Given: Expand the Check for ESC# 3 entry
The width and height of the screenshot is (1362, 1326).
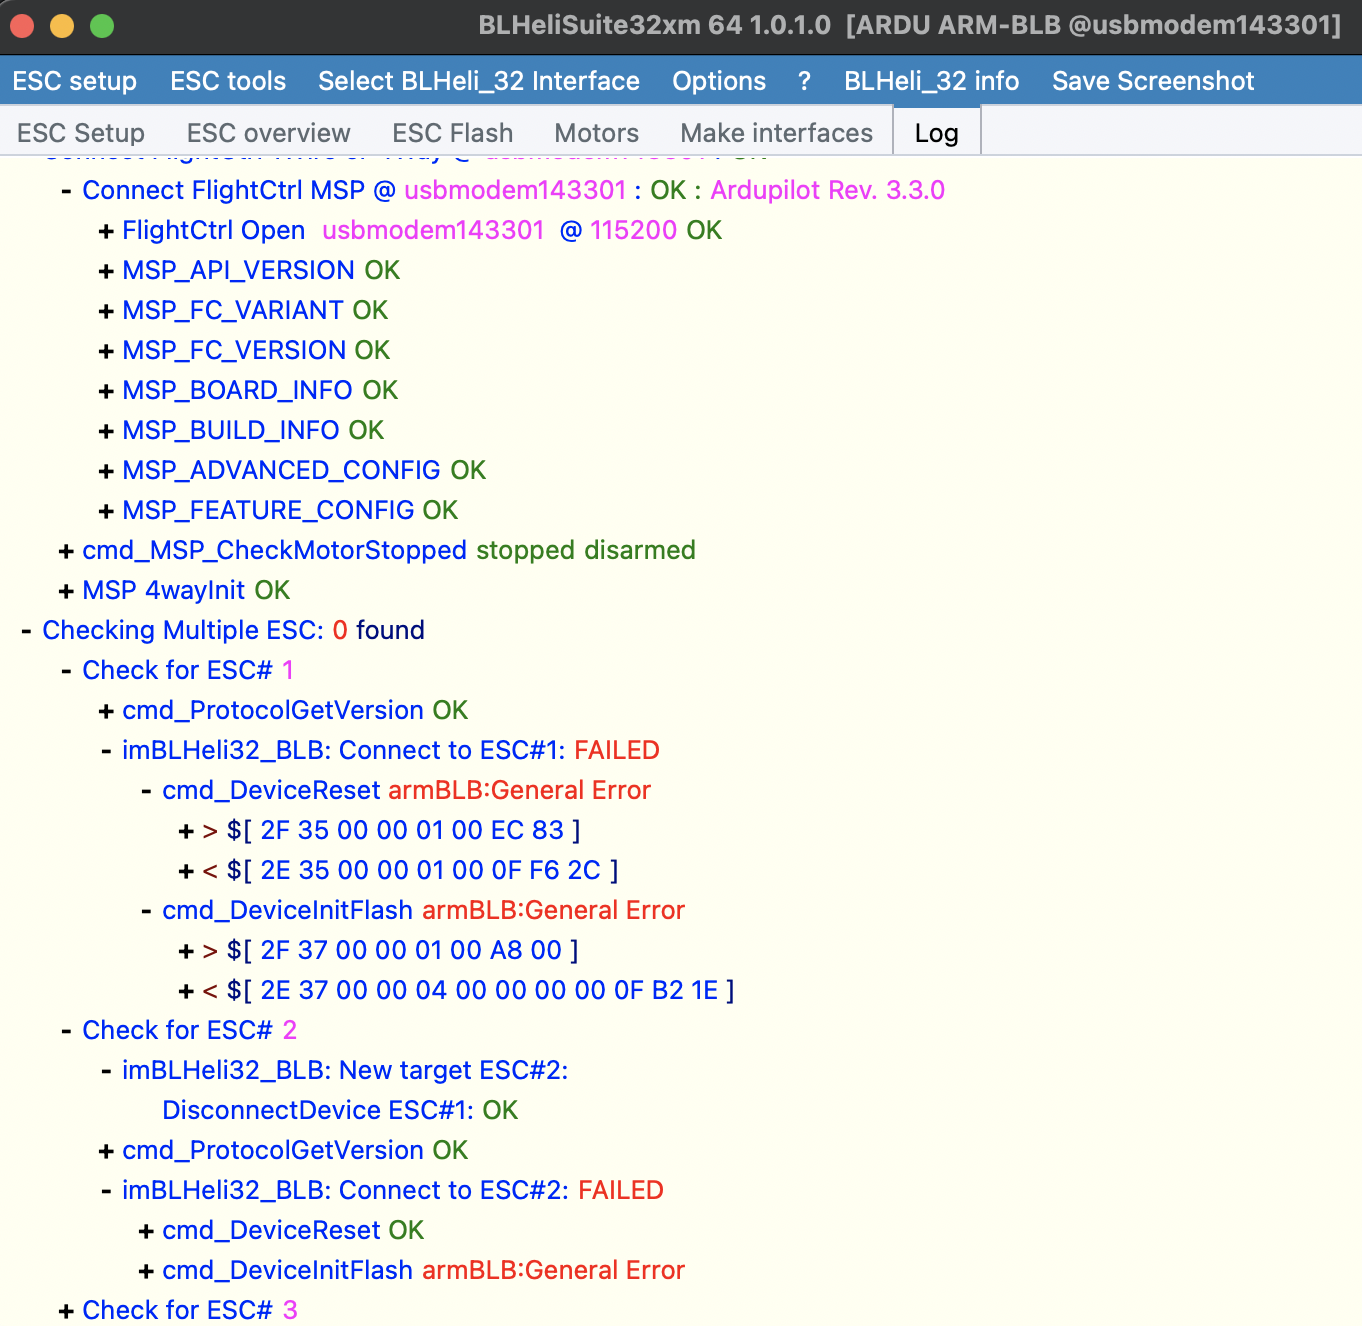Looking at the screenshot, I should tap(66, 1310).
